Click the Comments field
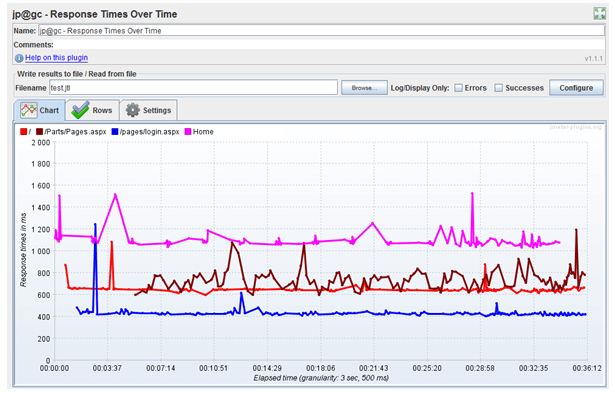 pos(329,45)
